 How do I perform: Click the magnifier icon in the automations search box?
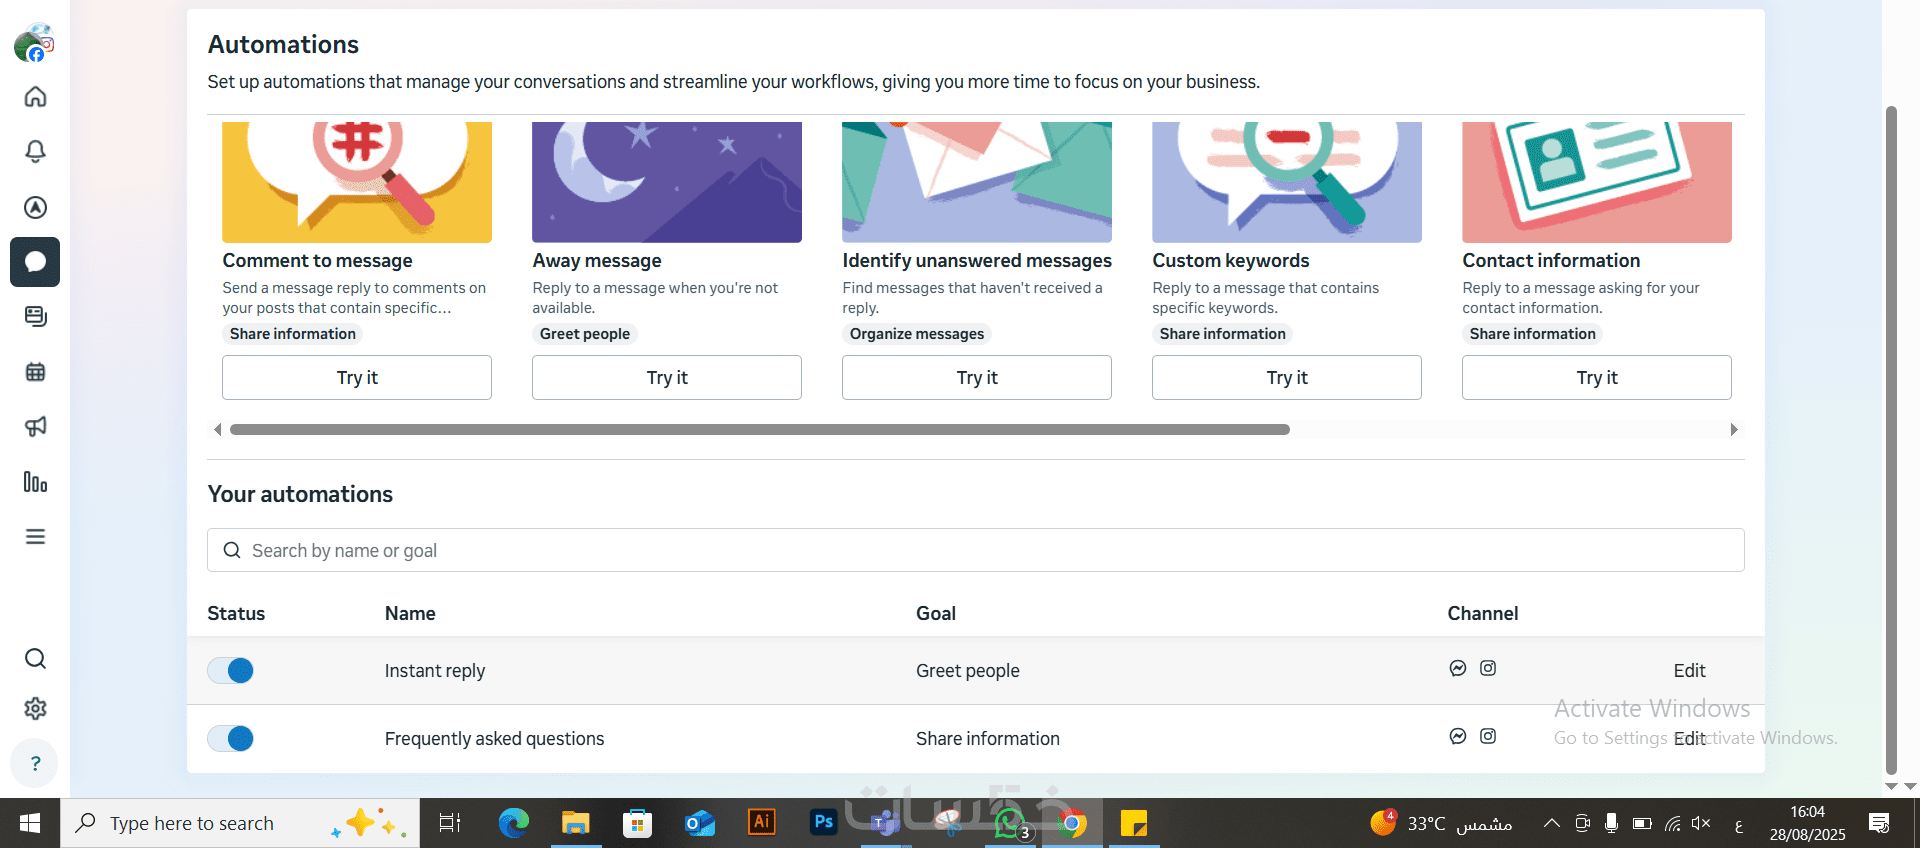coord(232,550)
